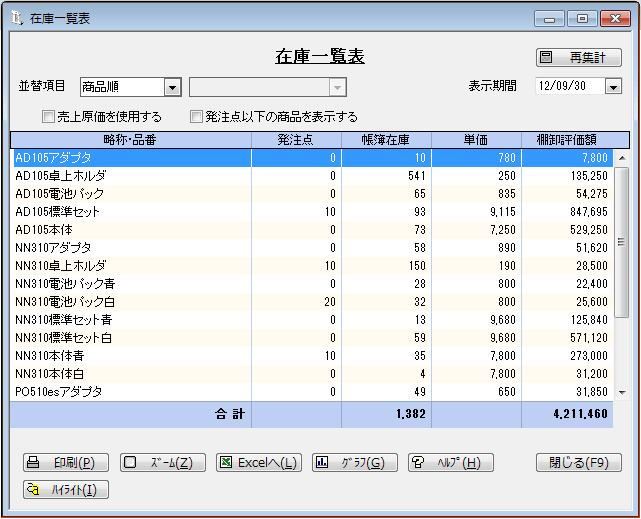Screen dimensions: 641x519
Task: Select the NN310標準セット白 row
Action: click(313, 338)
